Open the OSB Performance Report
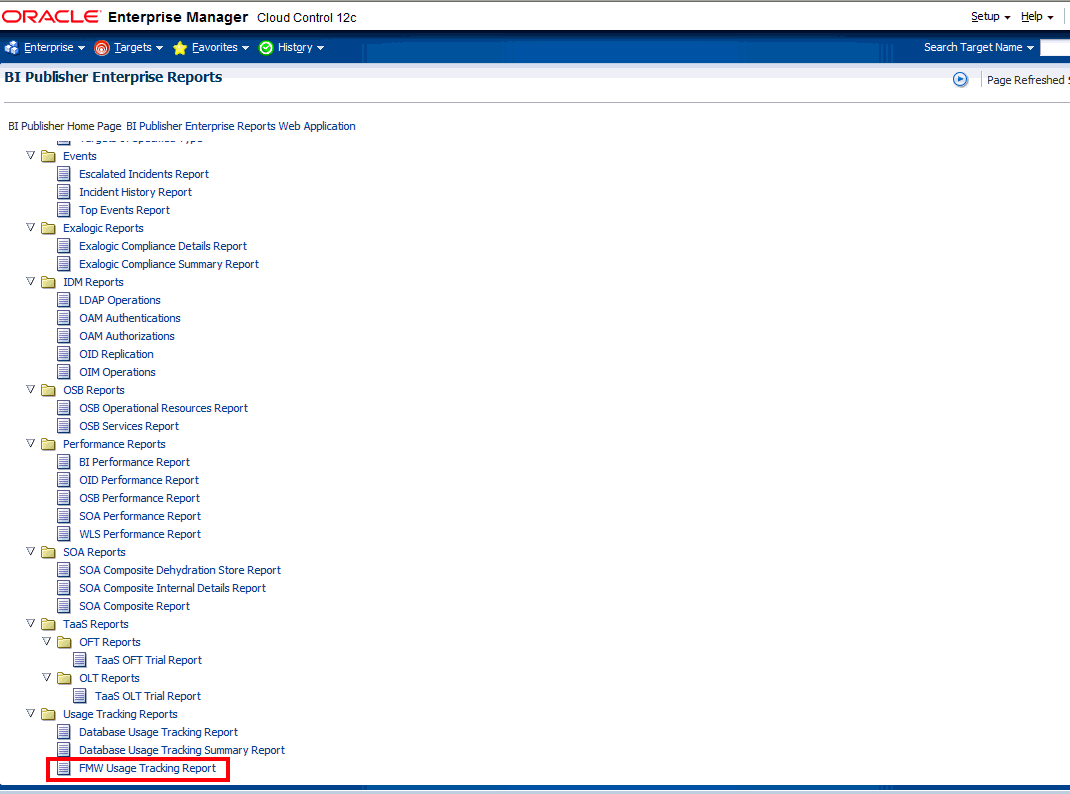The image size is (1070, 794). (140, 498)
